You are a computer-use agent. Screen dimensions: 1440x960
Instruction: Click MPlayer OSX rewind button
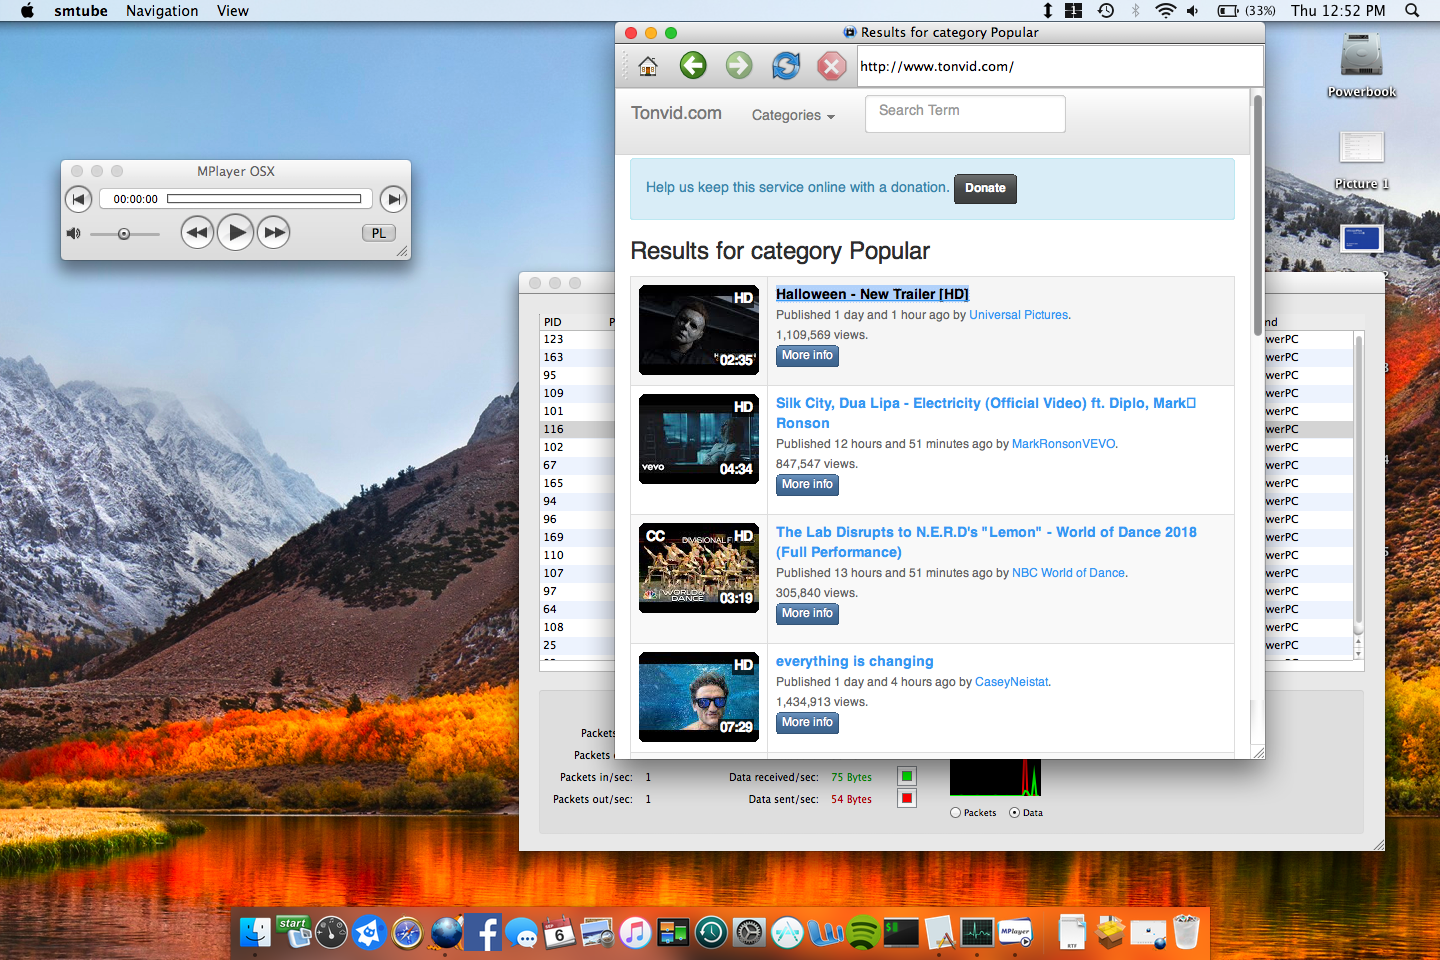click(197, 233)
